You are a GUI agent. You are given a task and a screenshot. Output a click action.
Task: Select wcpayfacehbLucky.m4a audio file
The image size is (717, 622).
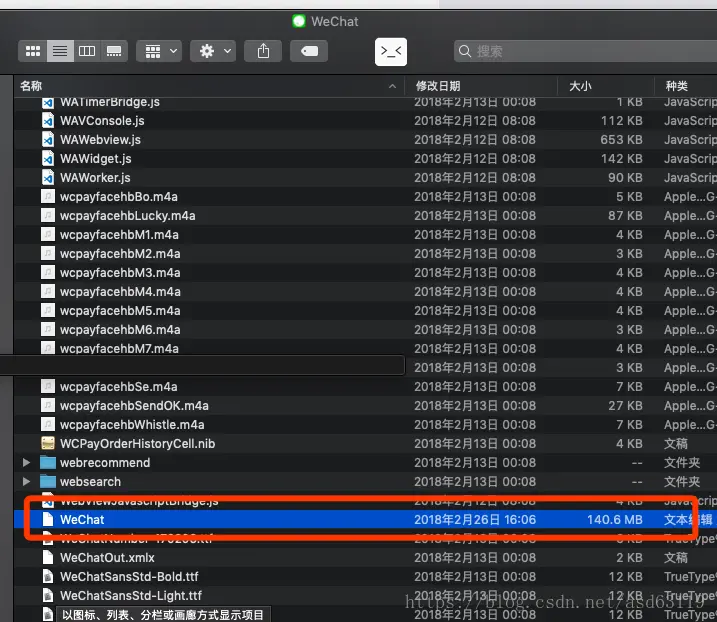click(x=128, y=215)
